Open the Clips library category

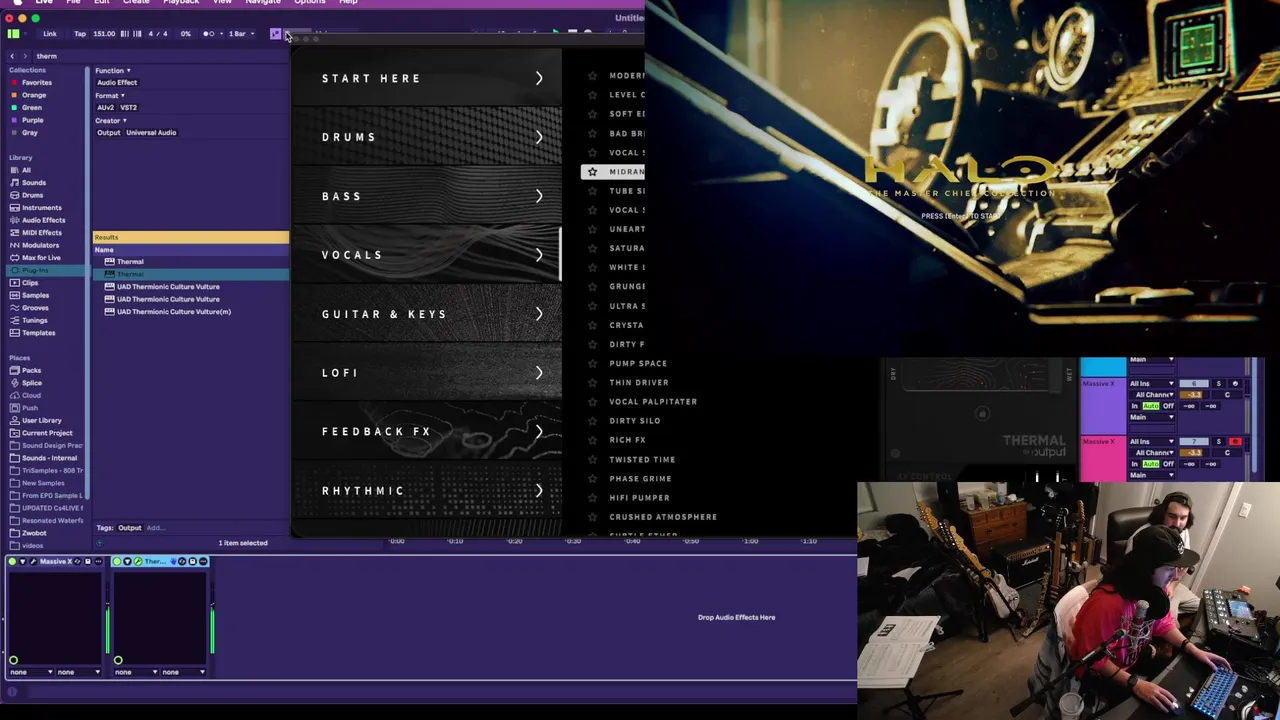tap(29, 283)
